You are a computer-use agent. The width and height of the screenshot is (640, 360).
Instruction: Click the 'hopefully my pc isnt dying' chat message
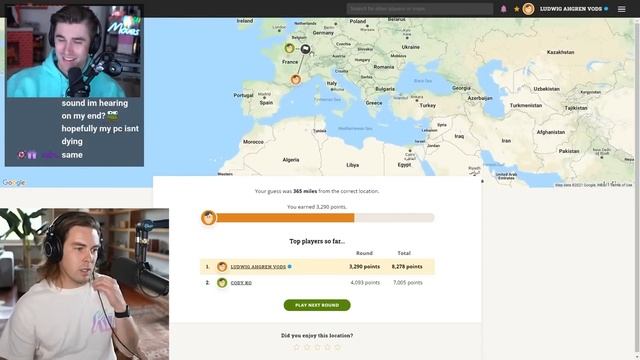pyautogui.click(x=100, y=135)
